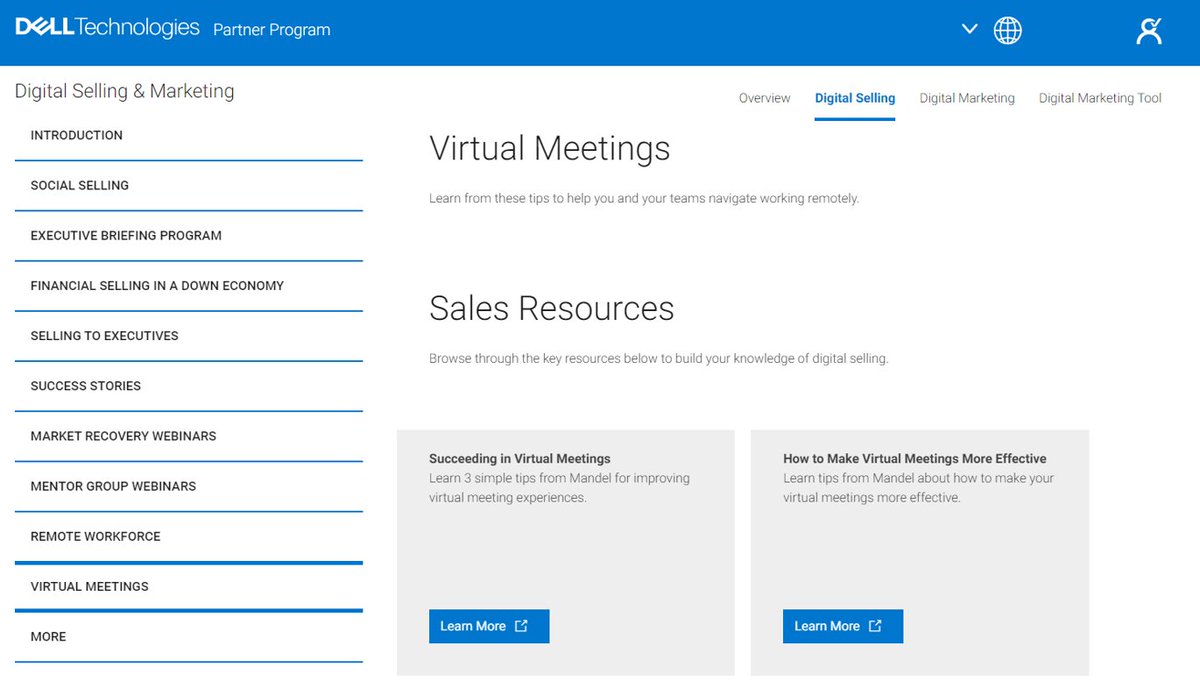Click external link icon on Succeeding card button
This screenshot has width=1200, height=681.
(x=521, y=626)
